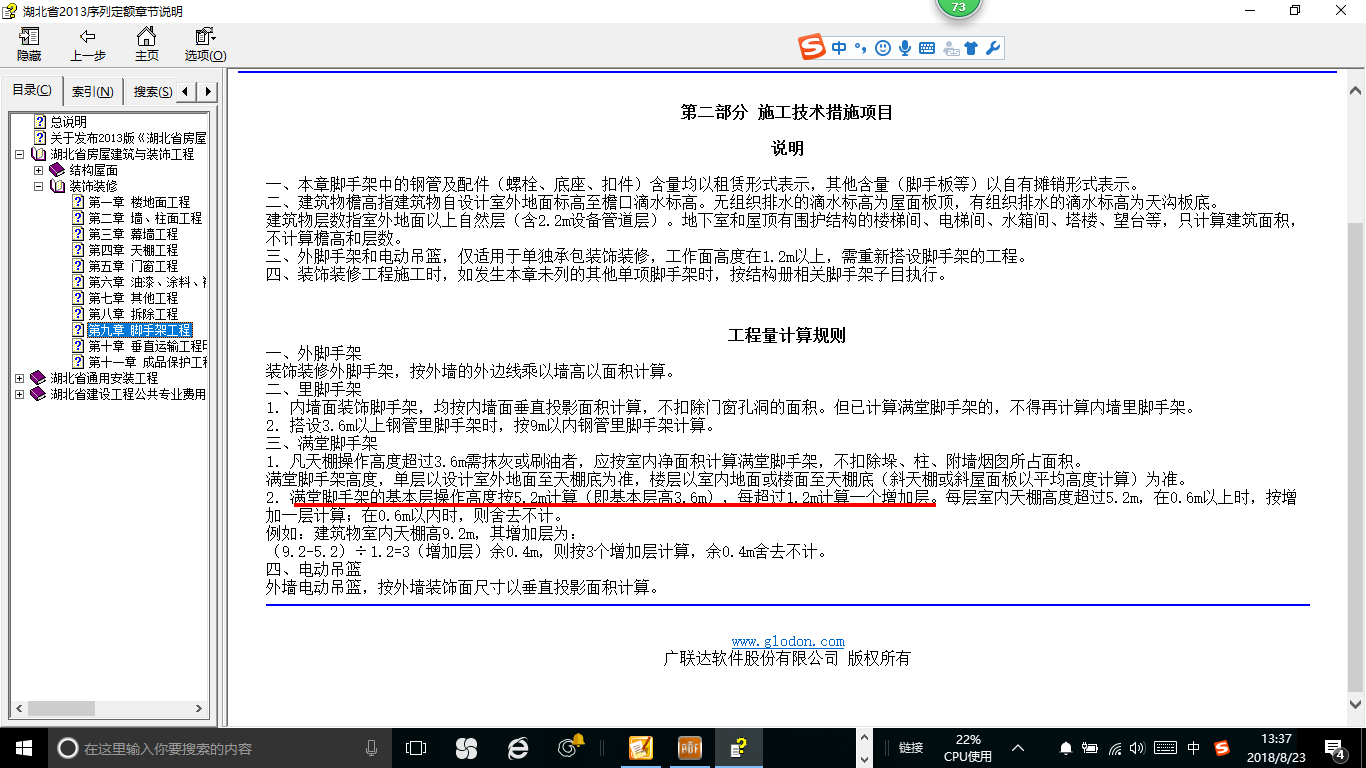Click the 装饰装修 open book icon

click(x=57, y=186)
